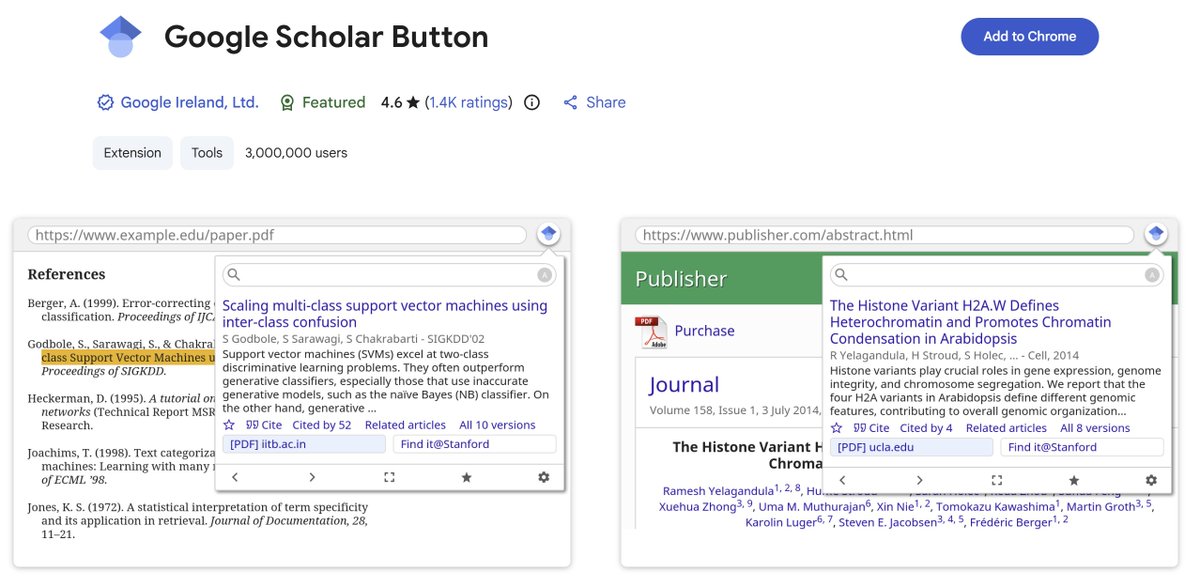Click the verified publisher badge icon
This screenshot has height=587, width=1200.
coord(105,102)
